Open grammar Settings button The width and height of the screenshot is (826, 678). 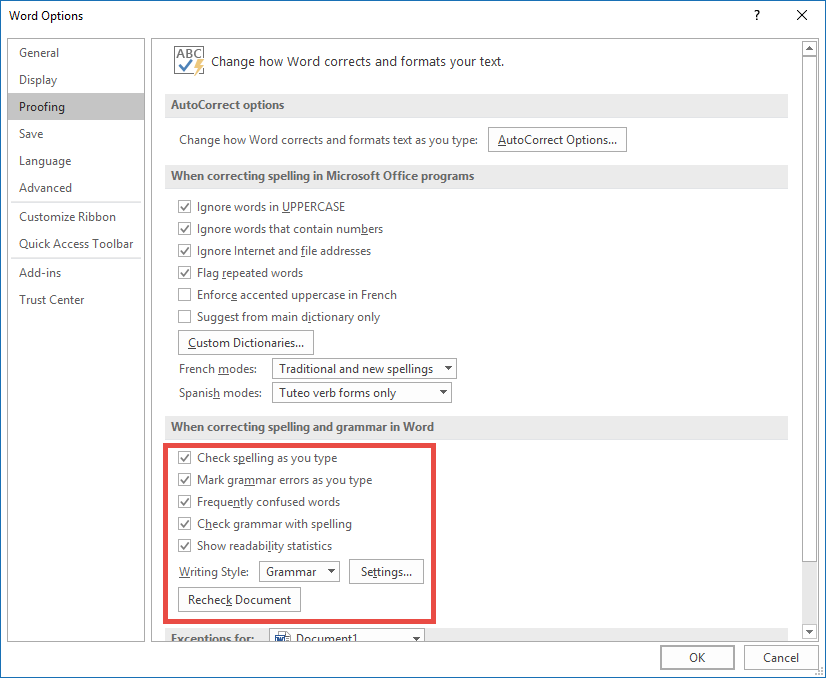click(386, 572)
